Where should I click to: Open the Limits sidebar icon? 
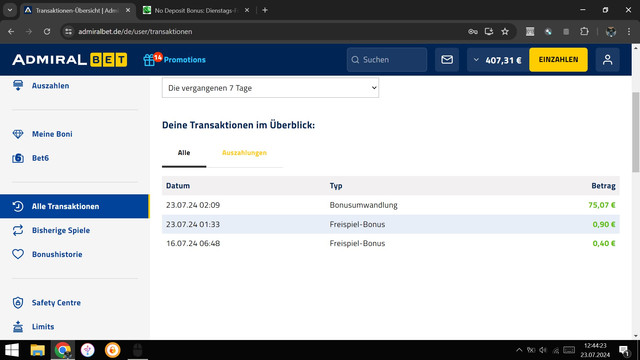[18, 327]
